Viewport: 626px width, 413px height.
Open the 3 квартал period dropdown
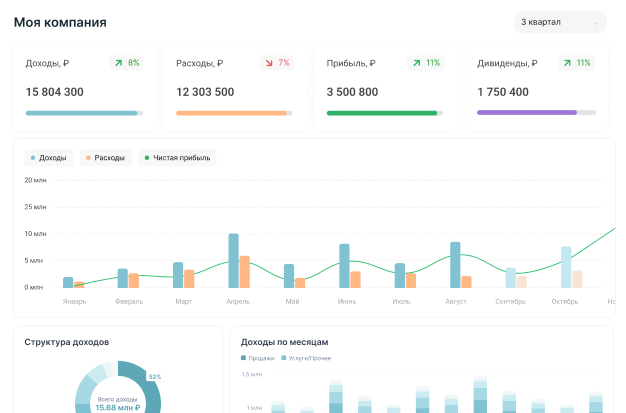point(560,22)
